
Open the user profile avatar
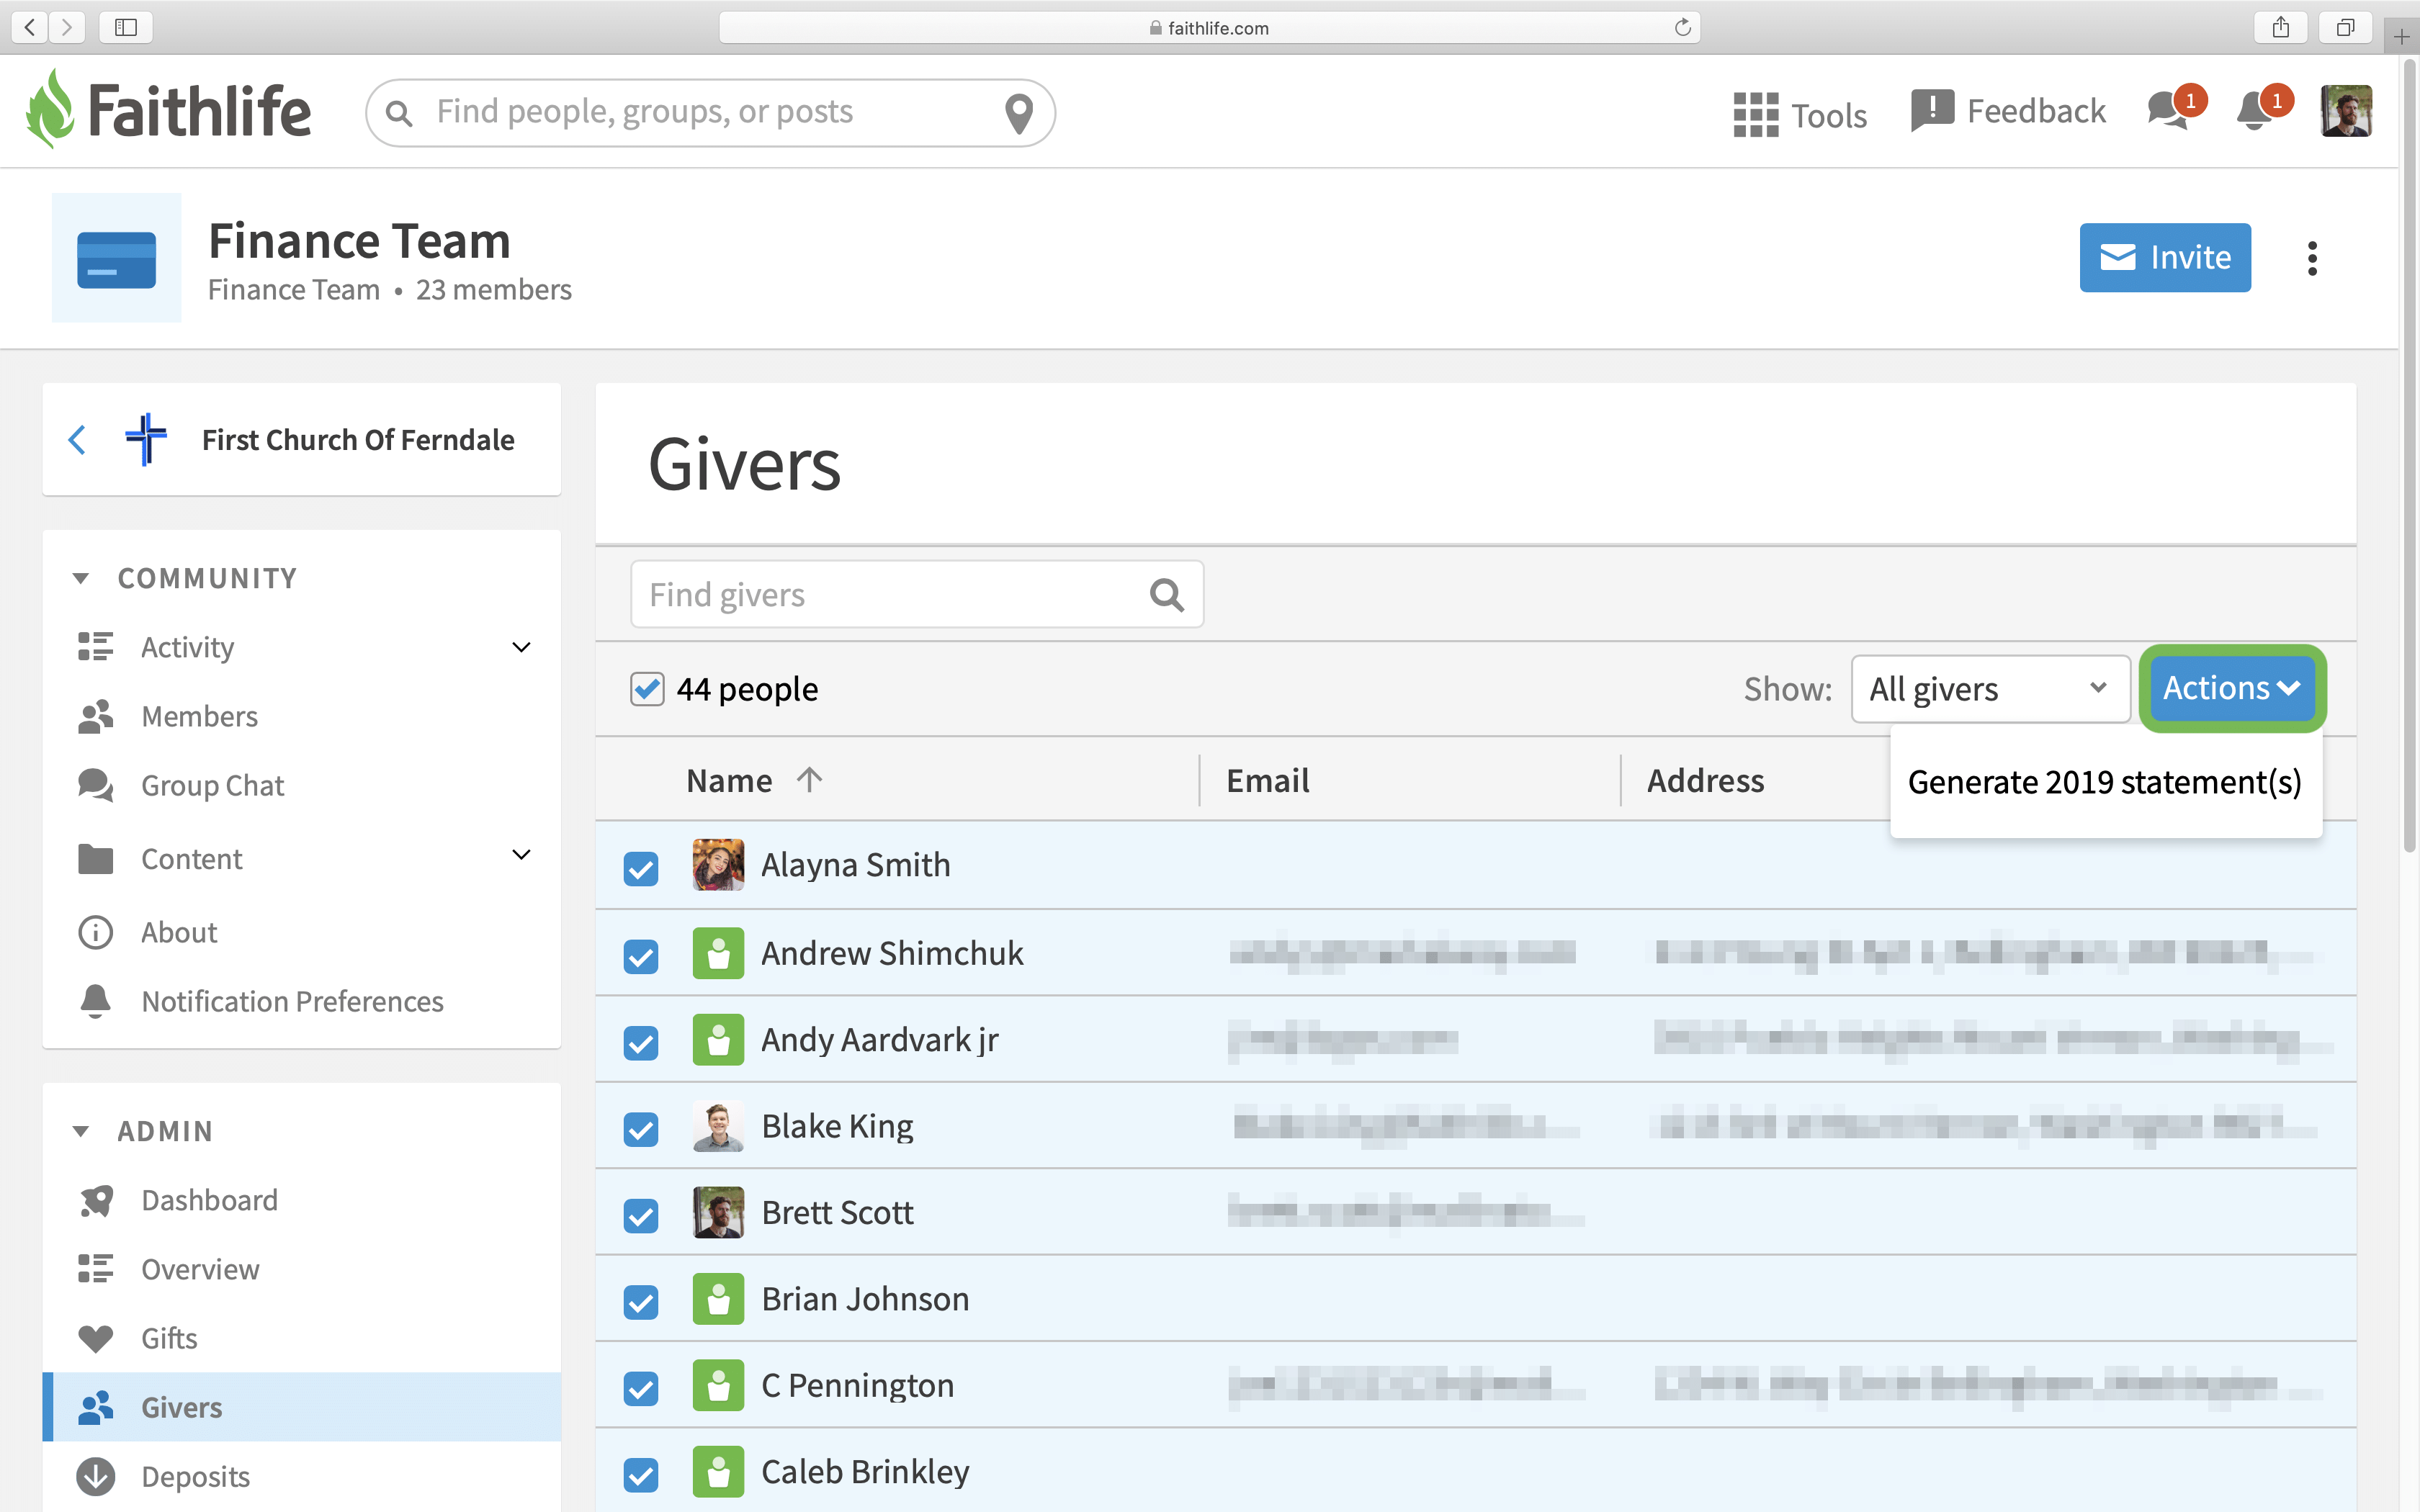pyautogui.click(x=2345, y=110)
